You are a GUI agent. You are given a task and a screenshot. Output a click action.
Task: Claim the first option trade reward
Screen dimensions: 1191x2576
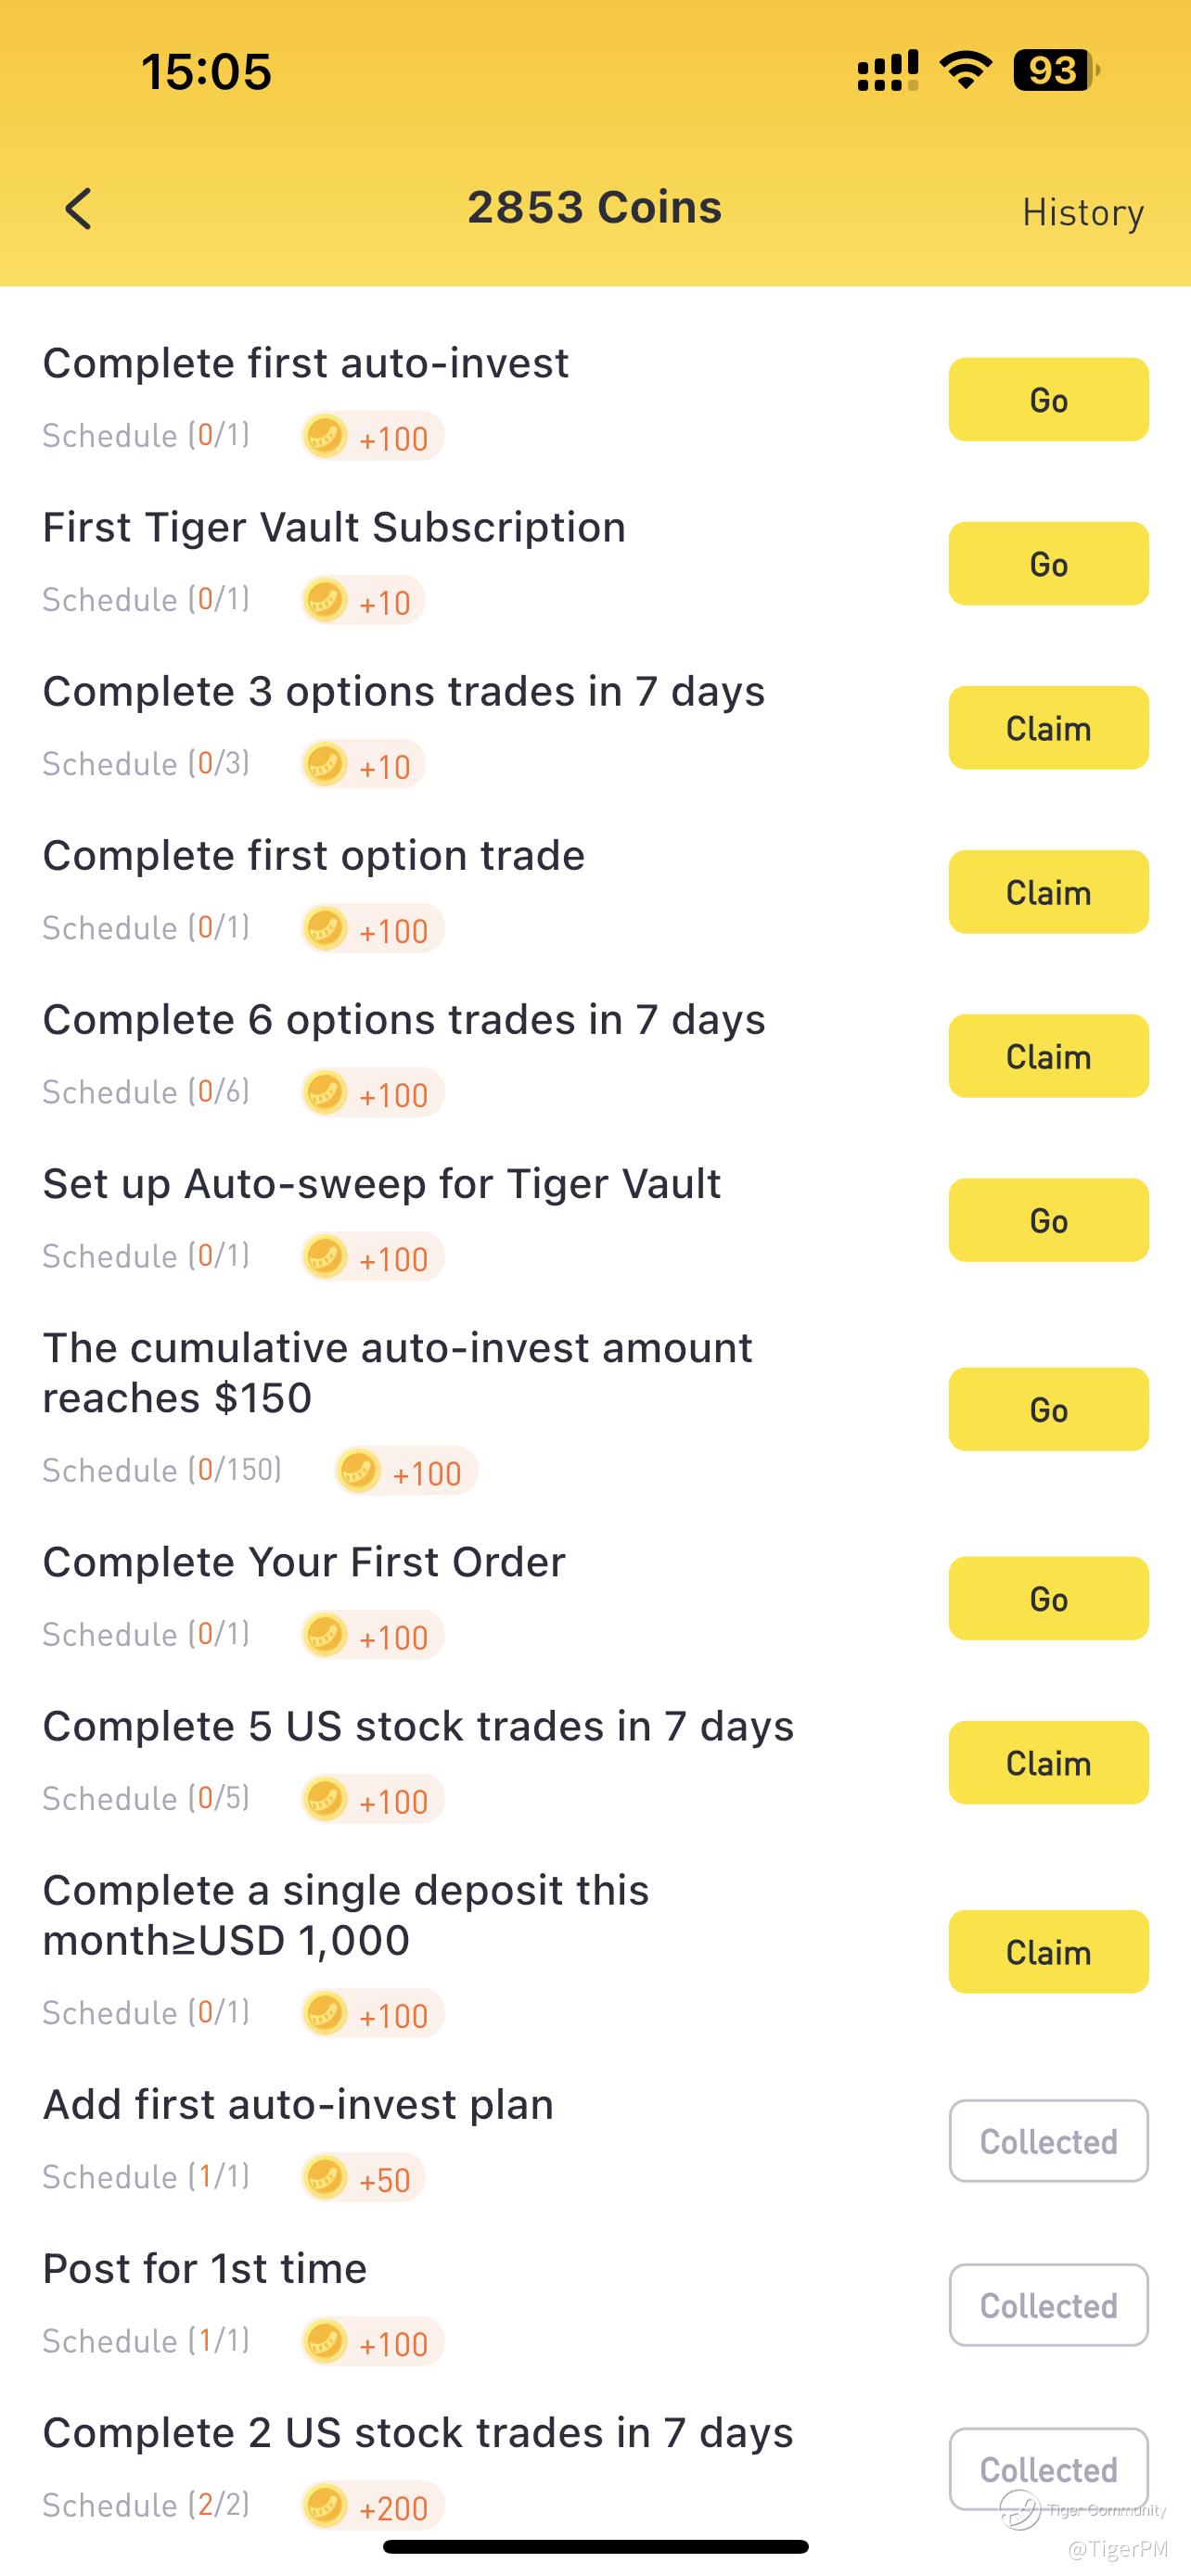click(x=1048, y=892)
